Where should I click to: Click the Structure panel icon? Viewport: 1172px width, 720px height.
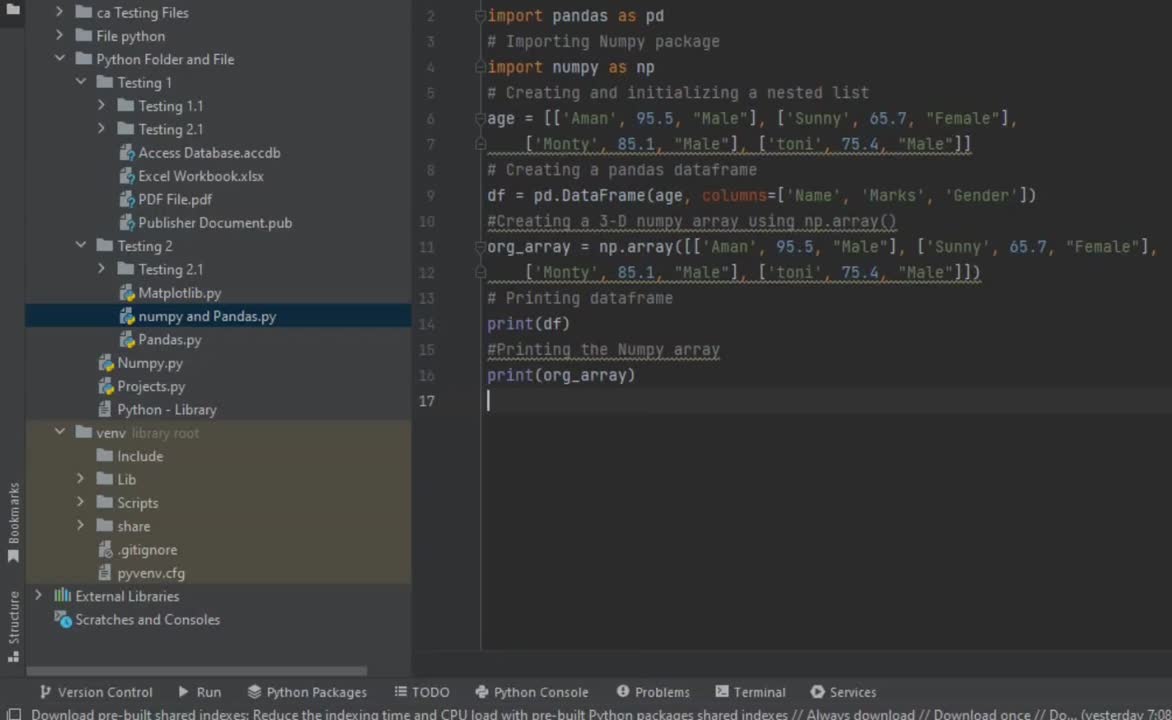13,656
